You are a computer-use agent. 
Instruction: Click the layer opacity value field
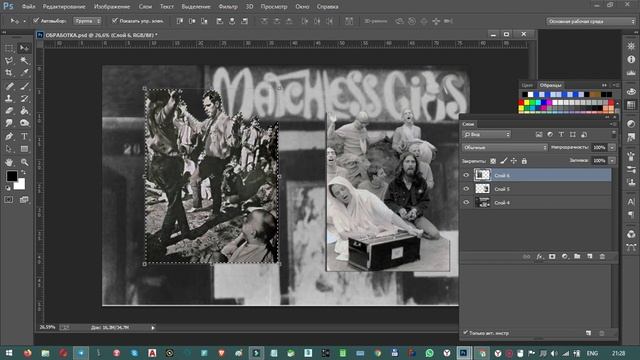[x=599, y=147]
